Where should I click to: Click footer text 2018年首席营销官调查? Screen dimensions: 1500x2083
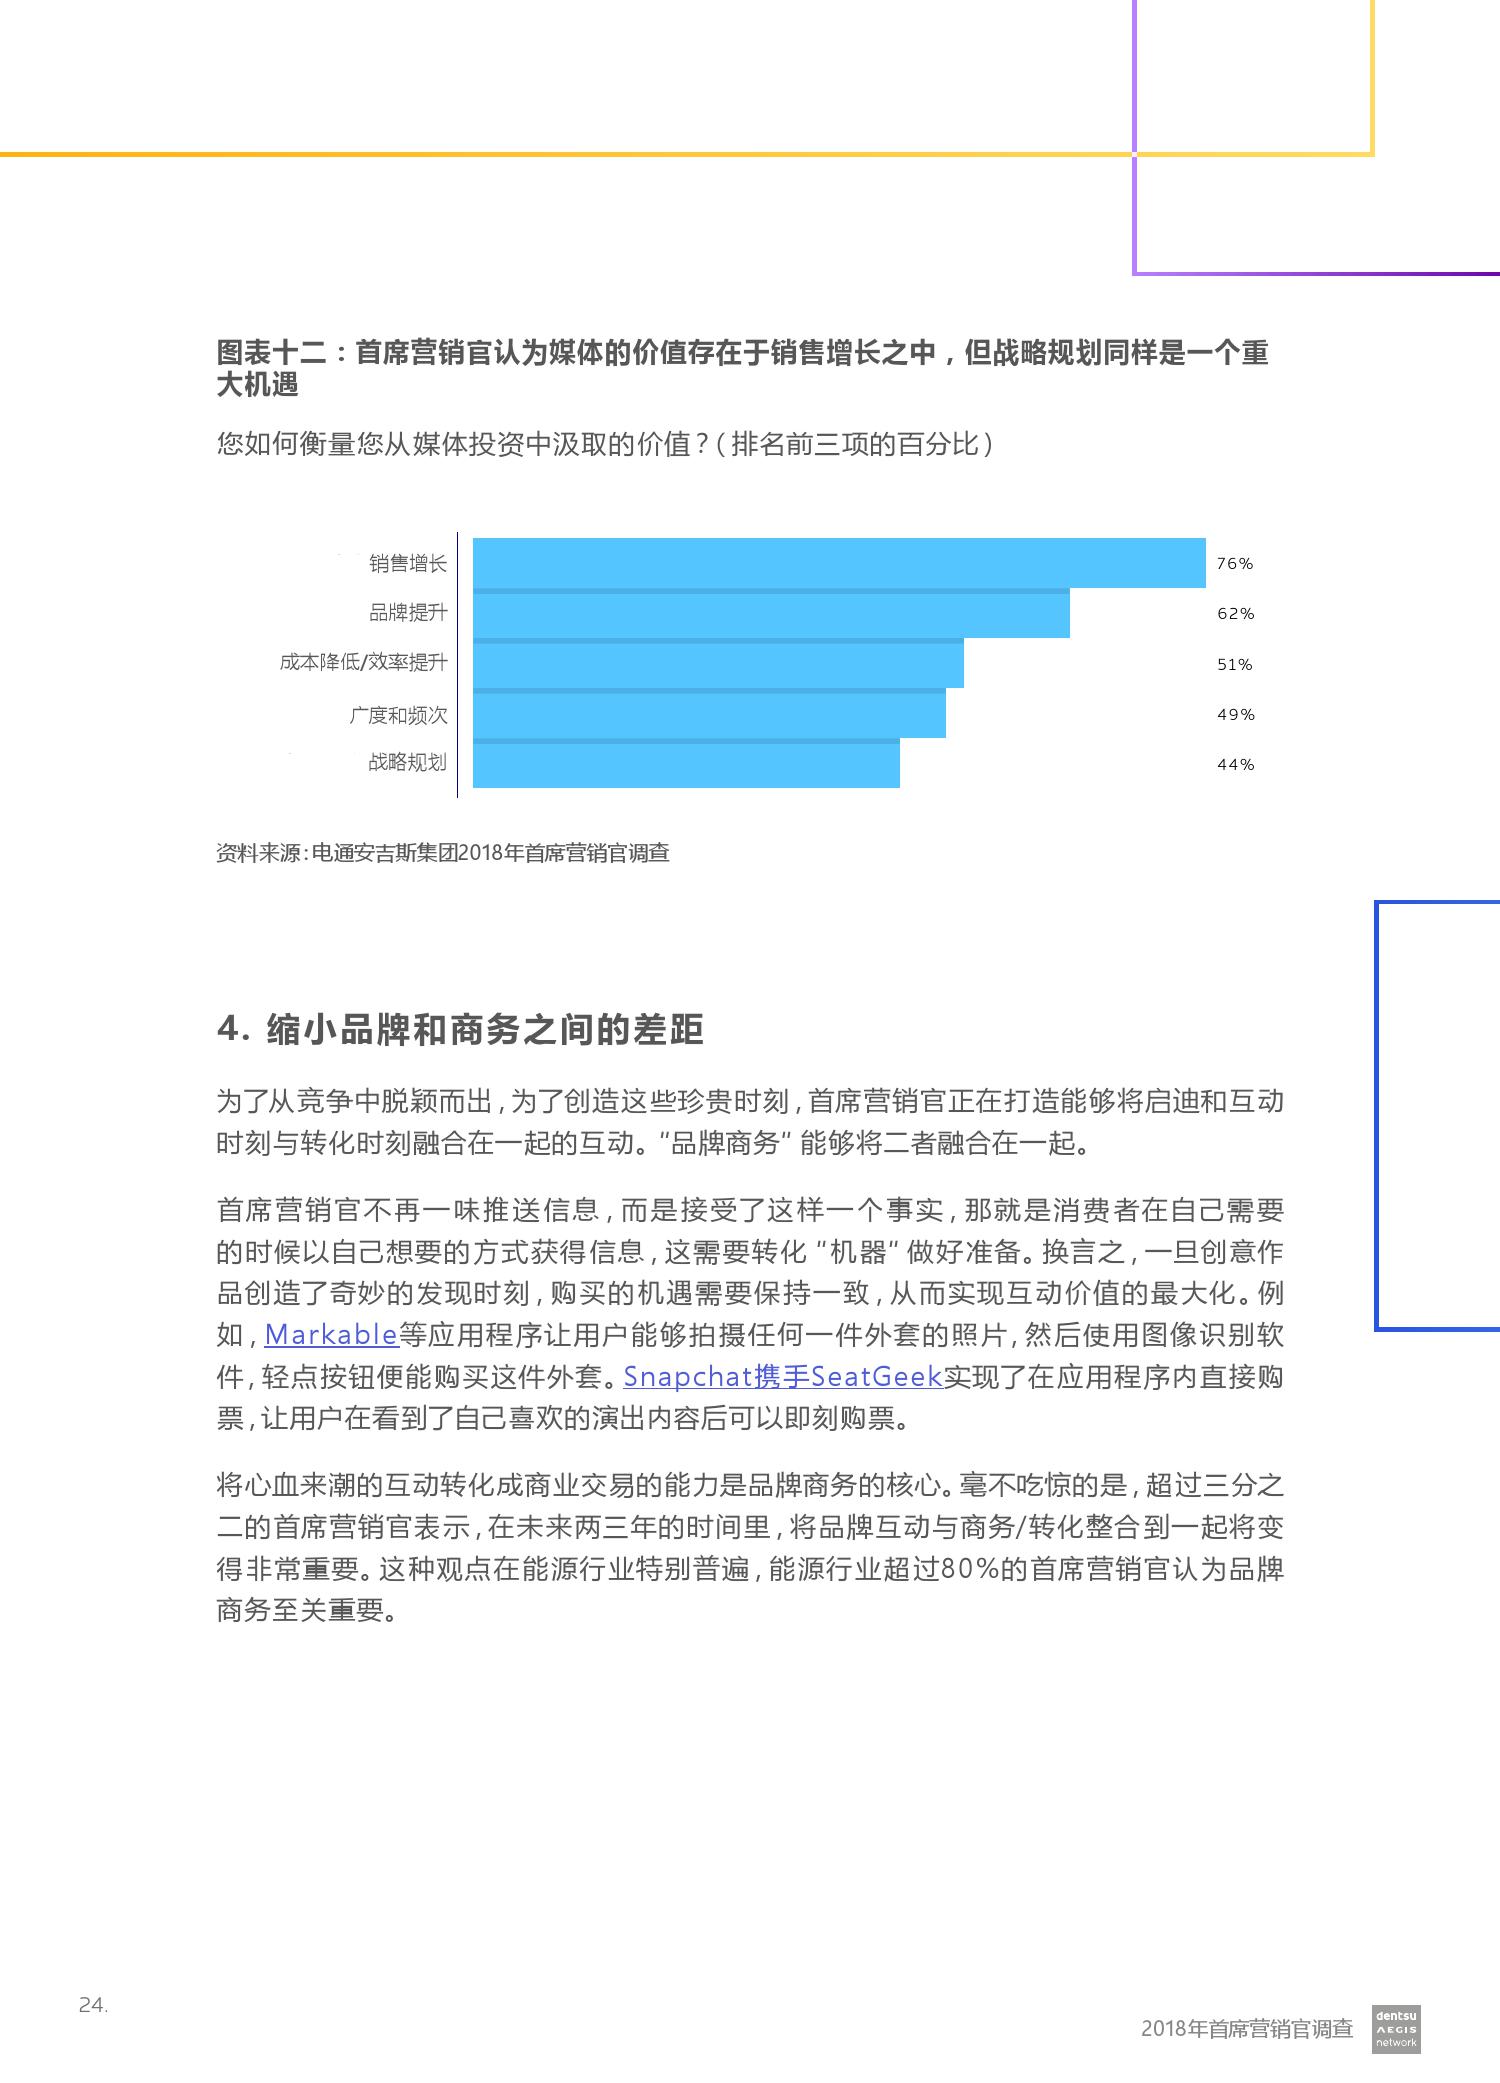coord(1246,2028)
